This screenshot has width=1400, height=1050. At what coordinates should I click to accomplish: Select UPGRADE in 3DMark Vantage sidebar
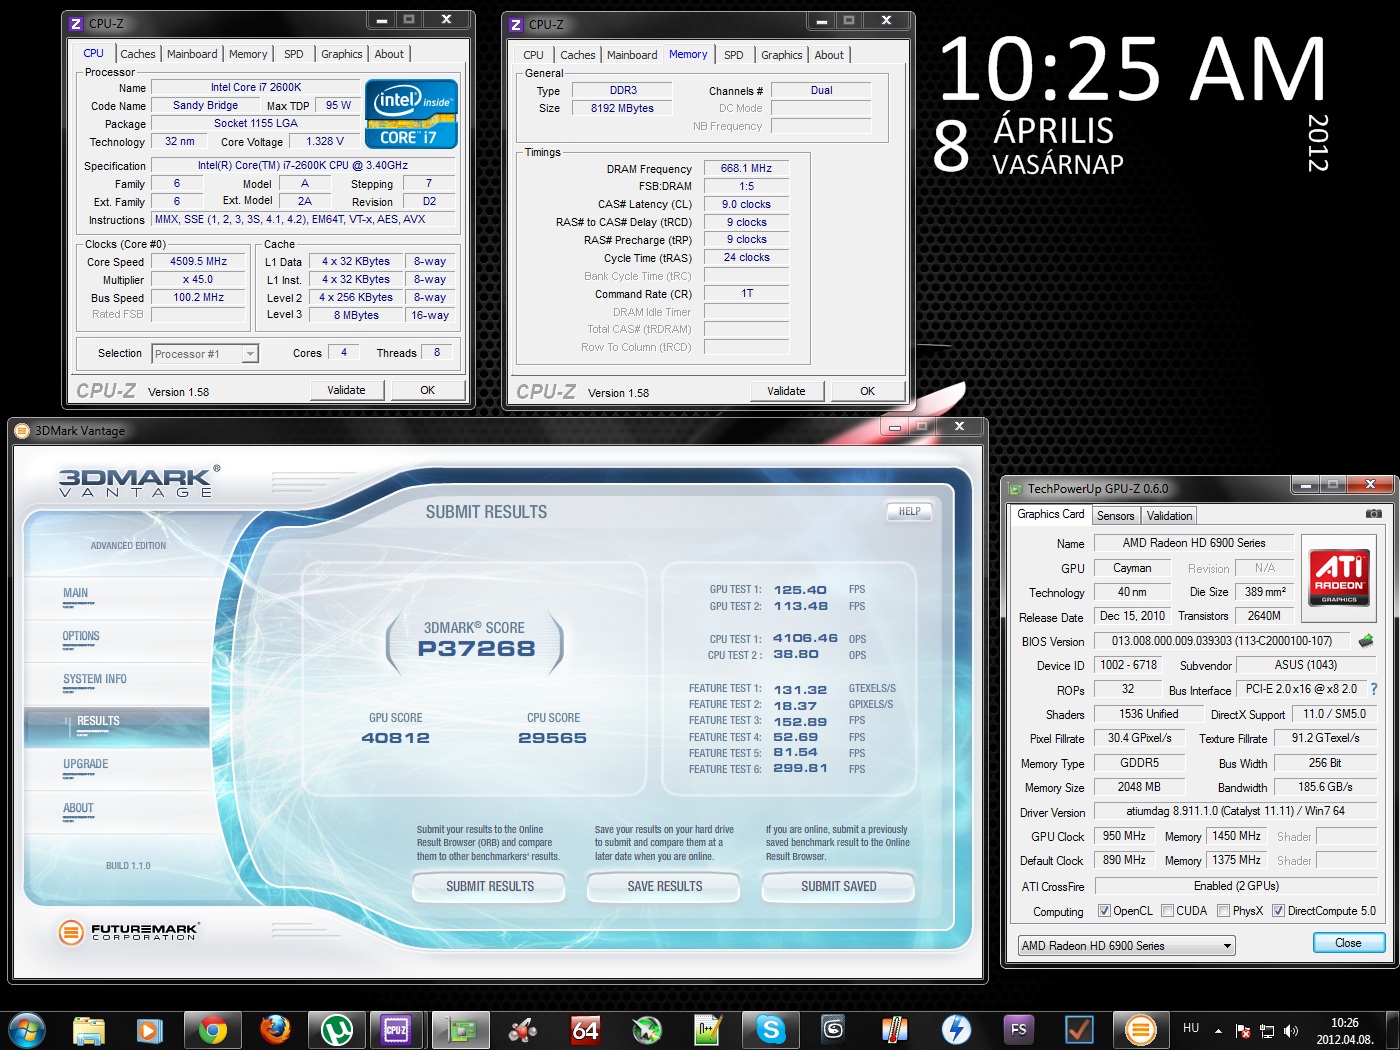click(x=86, y=764)
